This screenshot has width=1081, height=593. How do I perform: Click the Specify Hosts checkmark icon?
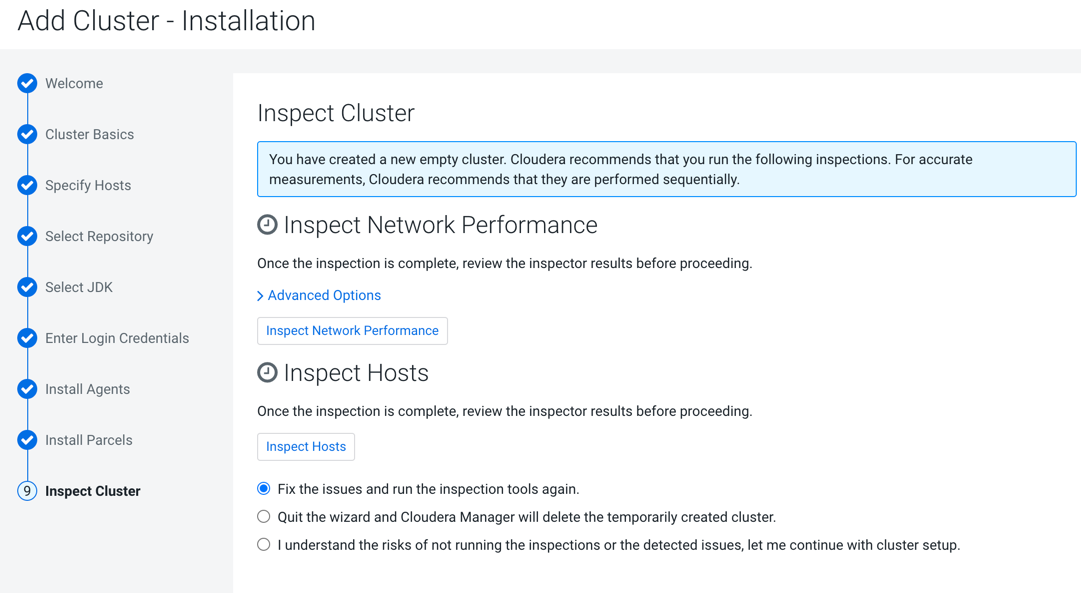point(27,185)
